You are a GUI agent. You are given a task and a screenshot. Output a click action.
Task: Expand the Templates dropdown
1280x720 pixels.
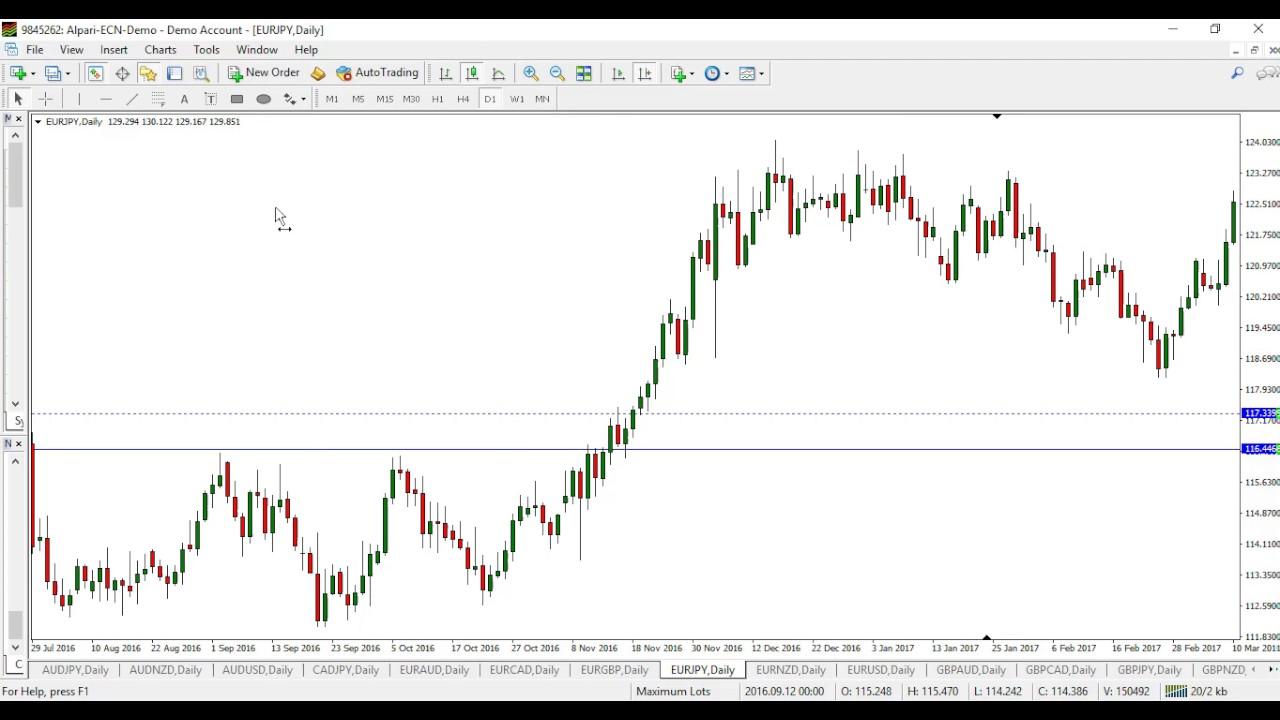751,73
